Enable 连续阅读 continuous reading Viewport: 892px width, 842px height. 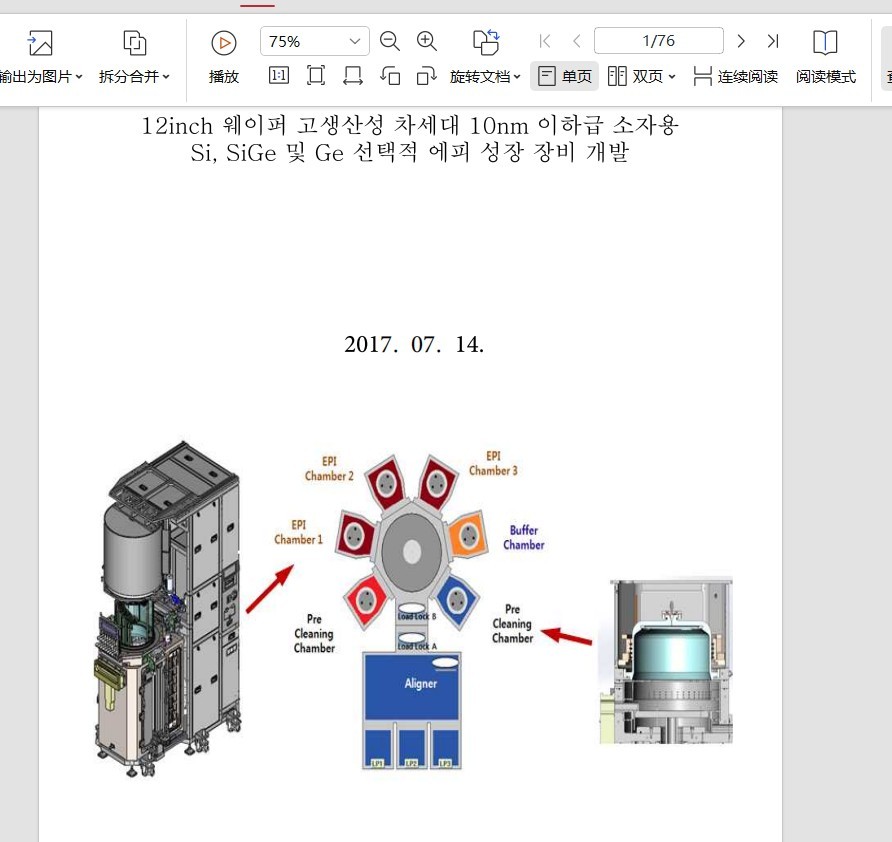pyautogui.click(x=736, y=76)
